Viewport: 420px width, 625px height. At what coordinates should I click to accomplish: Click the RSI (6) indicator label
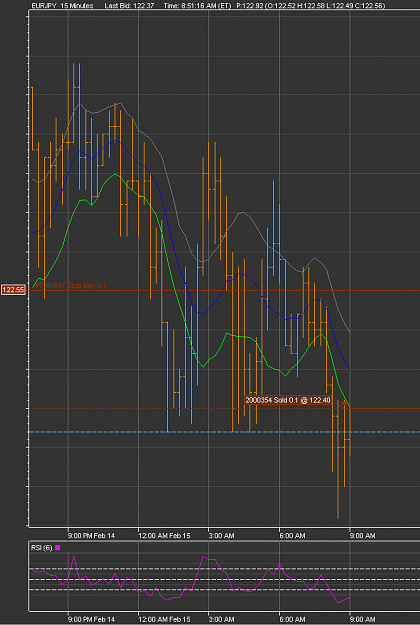tap(41, 548)
